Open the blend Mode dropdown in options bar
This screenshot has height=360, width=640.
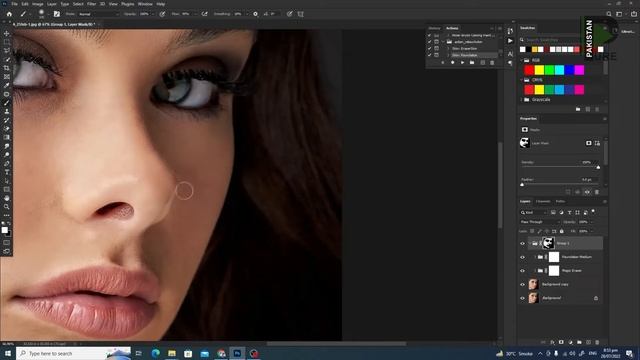98,14
